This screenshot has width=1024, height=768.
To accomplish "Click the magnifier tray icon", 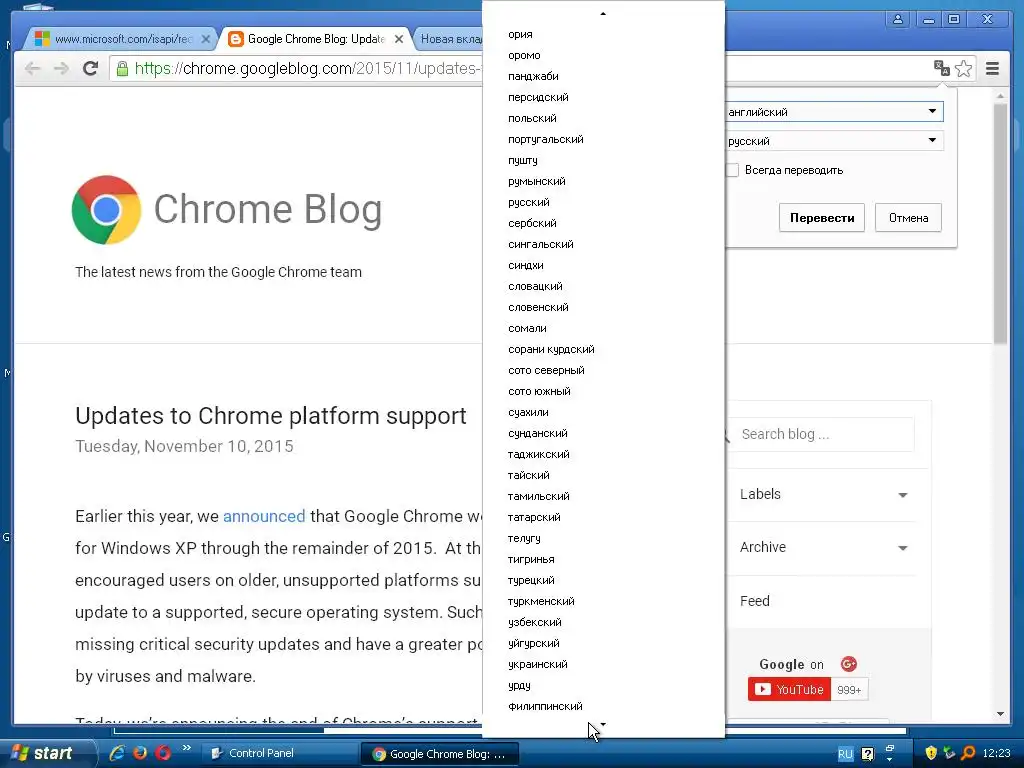I will tap(968, 753).
